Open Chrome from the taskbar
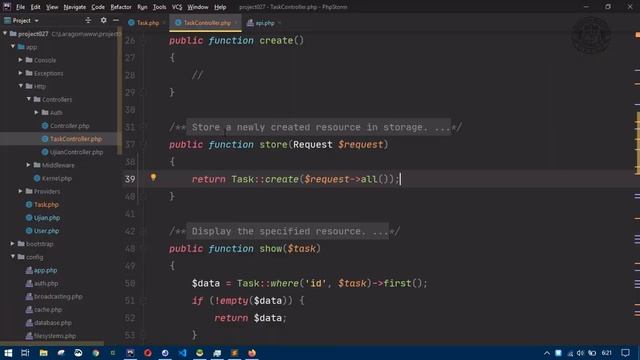This screenshot has height=360, width=640. pos(96,353)
